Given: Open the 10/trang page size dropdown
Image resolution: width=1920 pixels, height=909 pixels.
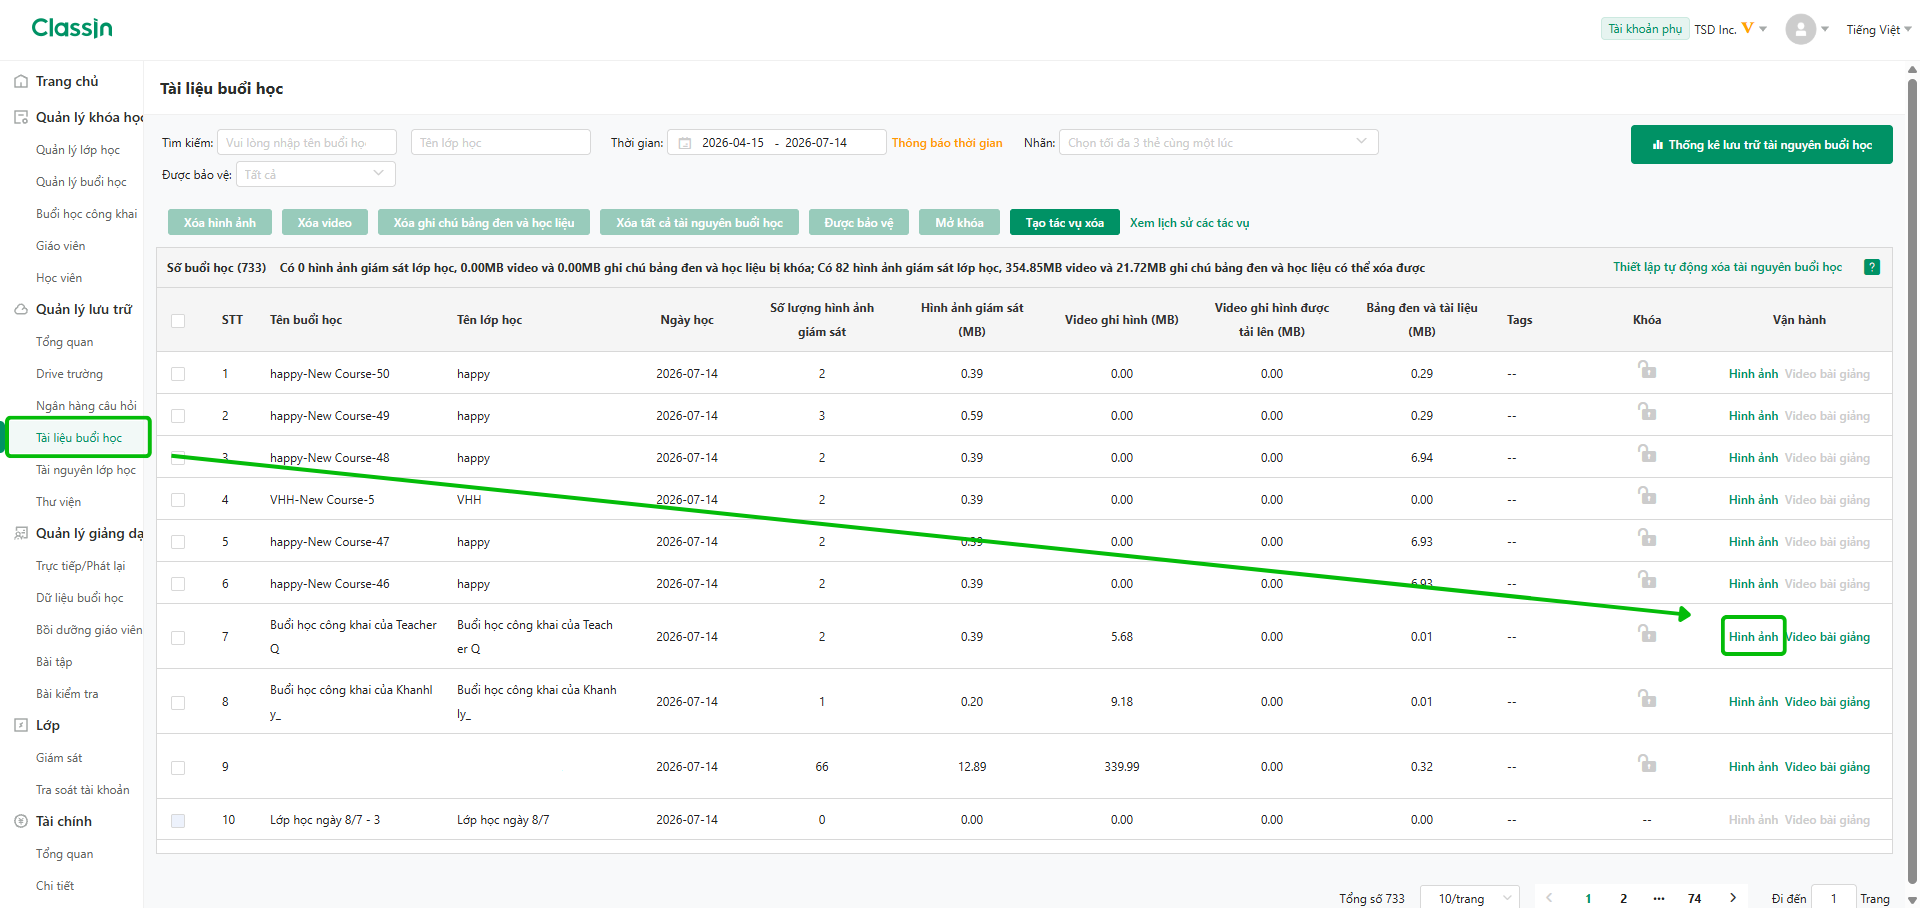Looking at the screenshot, I should click(1472, 898).
